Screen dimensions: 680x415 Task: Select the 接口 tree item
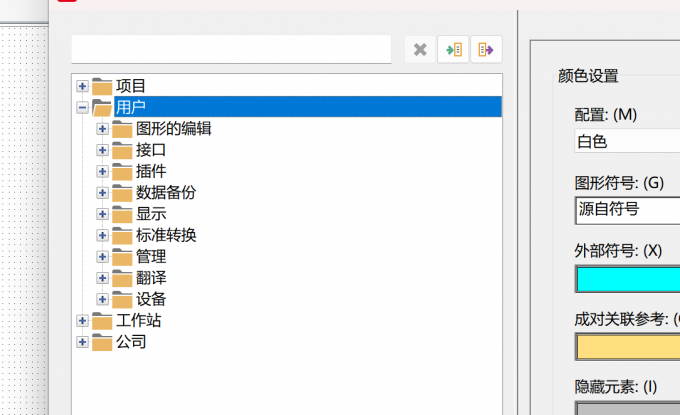tap(151, 150)
